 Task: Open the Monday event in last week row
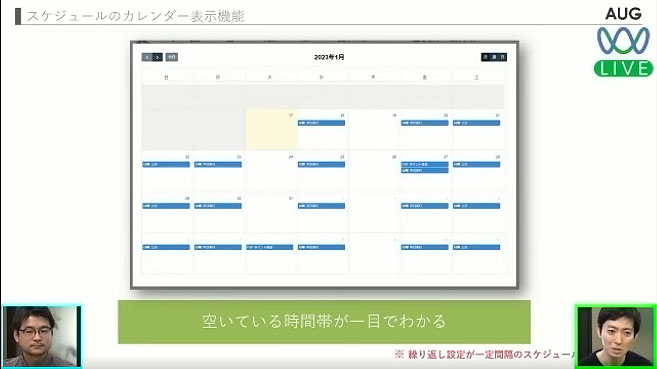[218, 247]
